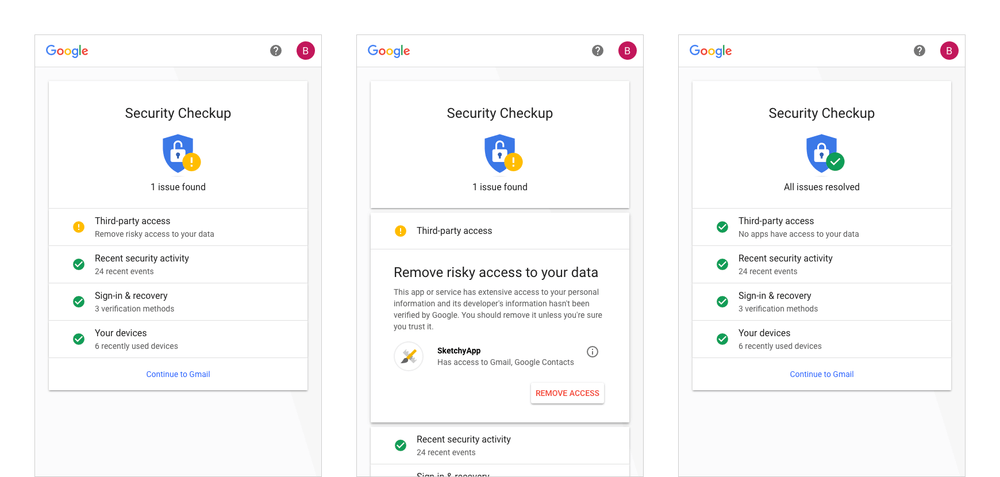Click green check beside 'No apps have access'
This screenshot has height=477, width=1000.
[x=722, y=227]
